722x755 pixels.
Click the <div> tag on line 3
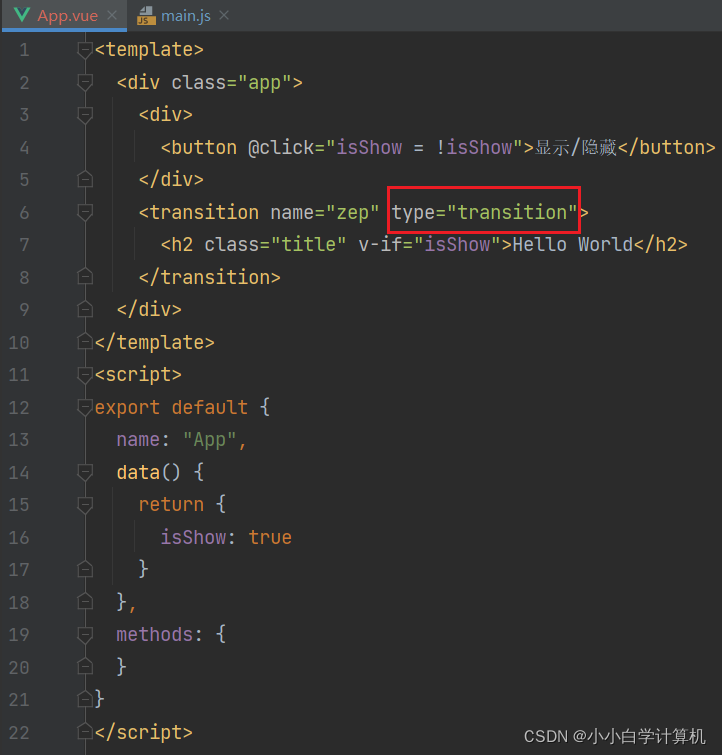pyautogui.click(x=166, y=115)
